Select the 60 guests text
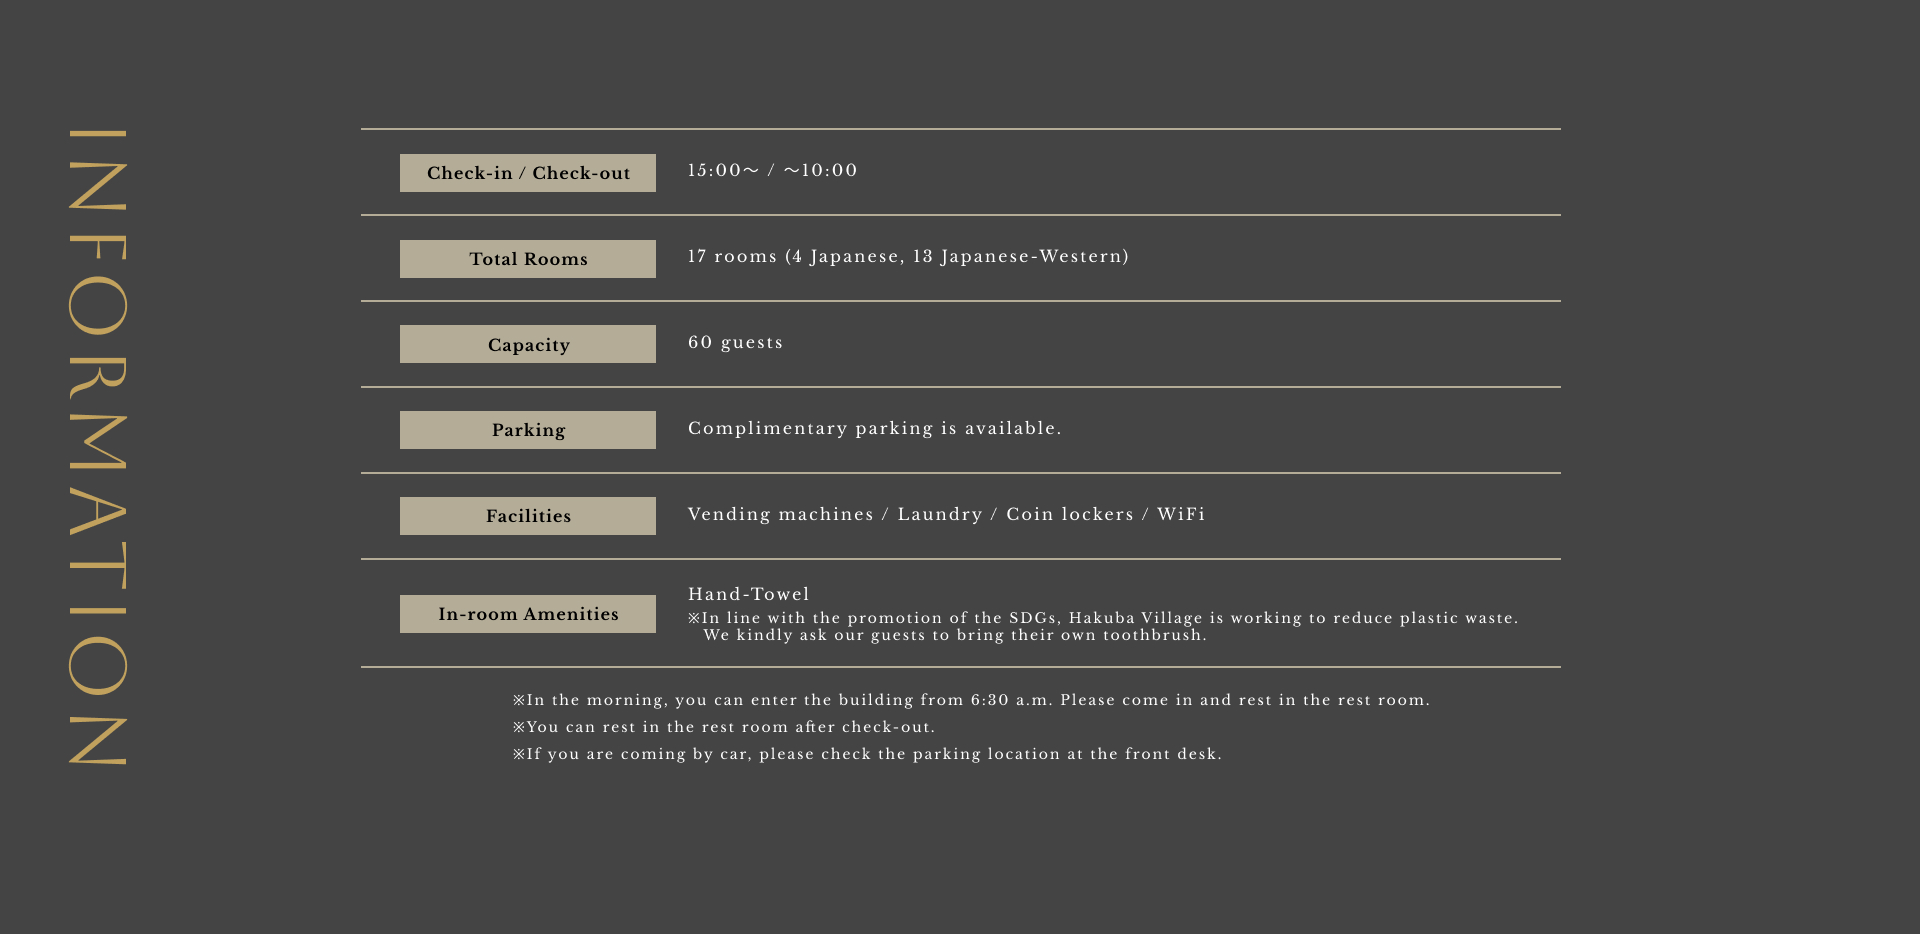 tap(735, 342)
